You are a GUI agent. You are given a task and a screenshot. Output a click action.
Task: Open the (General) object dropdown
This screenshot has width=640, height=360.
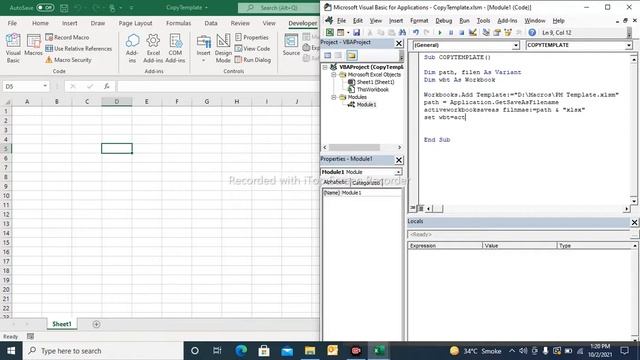point(516,45)
